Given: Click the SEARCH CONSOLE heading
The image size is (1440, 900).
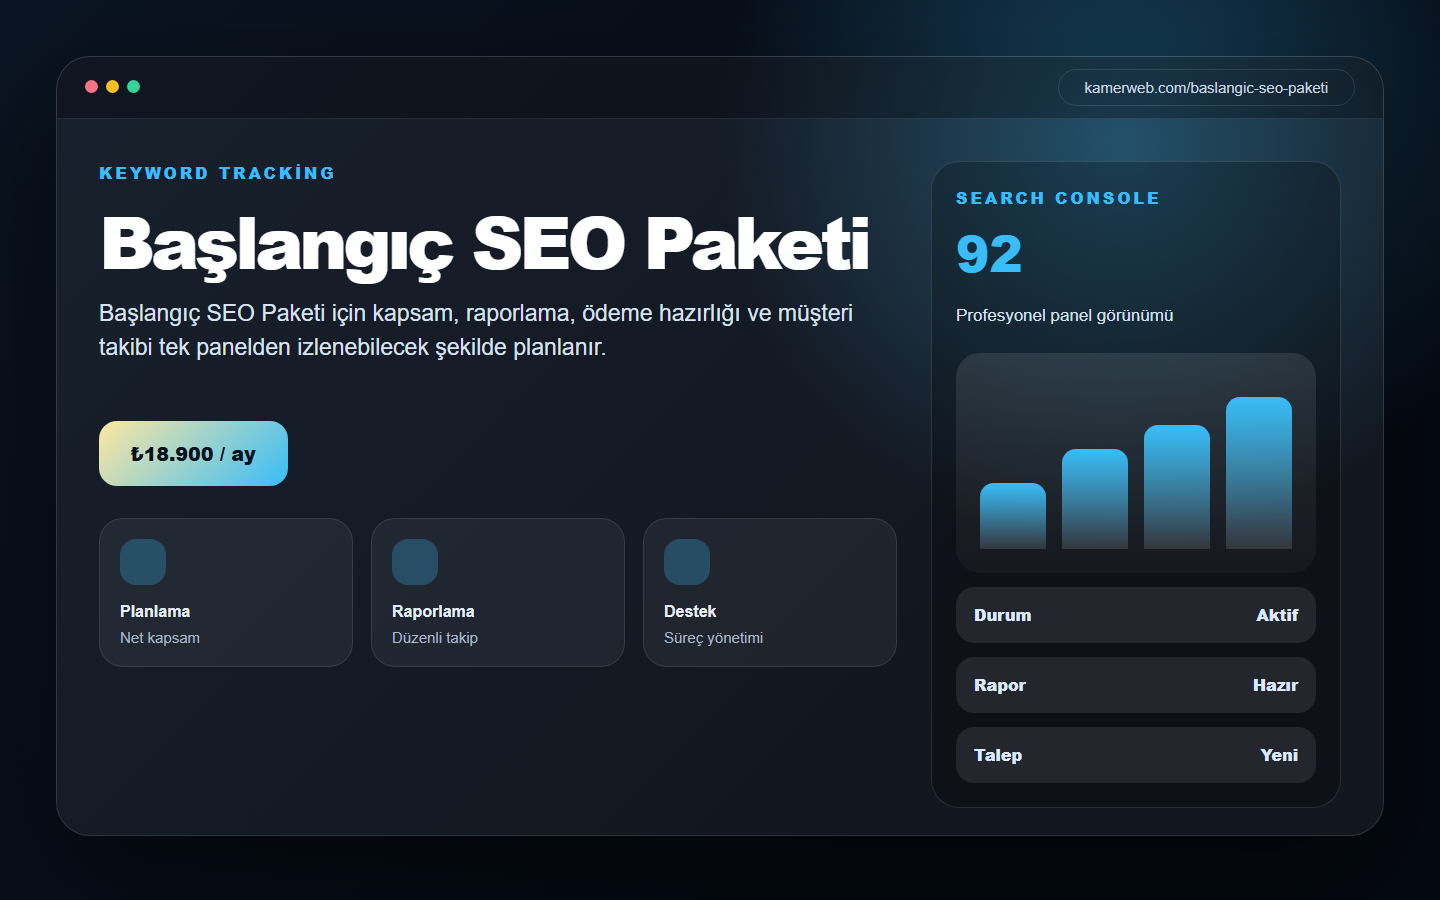Looking at the screenshot, I should [1058, 198].
